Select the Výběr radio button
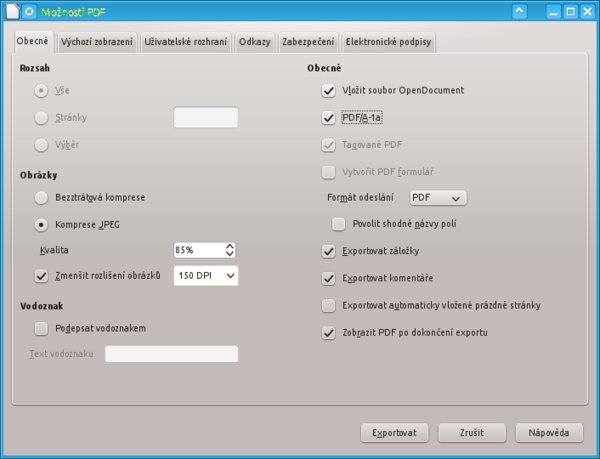The width and height of the screenshot is (600, 459). 41,145
